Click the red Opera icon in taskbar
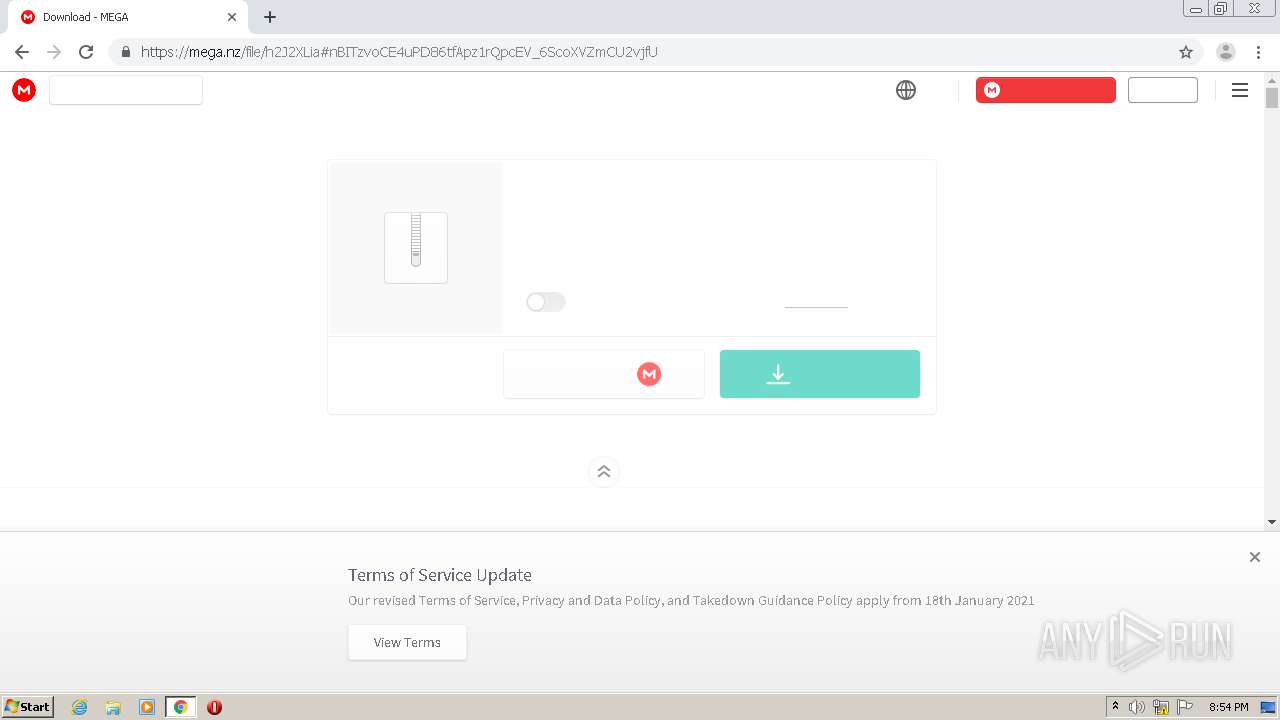Viewport: 1280px width, 720px height. coord(214,707)
